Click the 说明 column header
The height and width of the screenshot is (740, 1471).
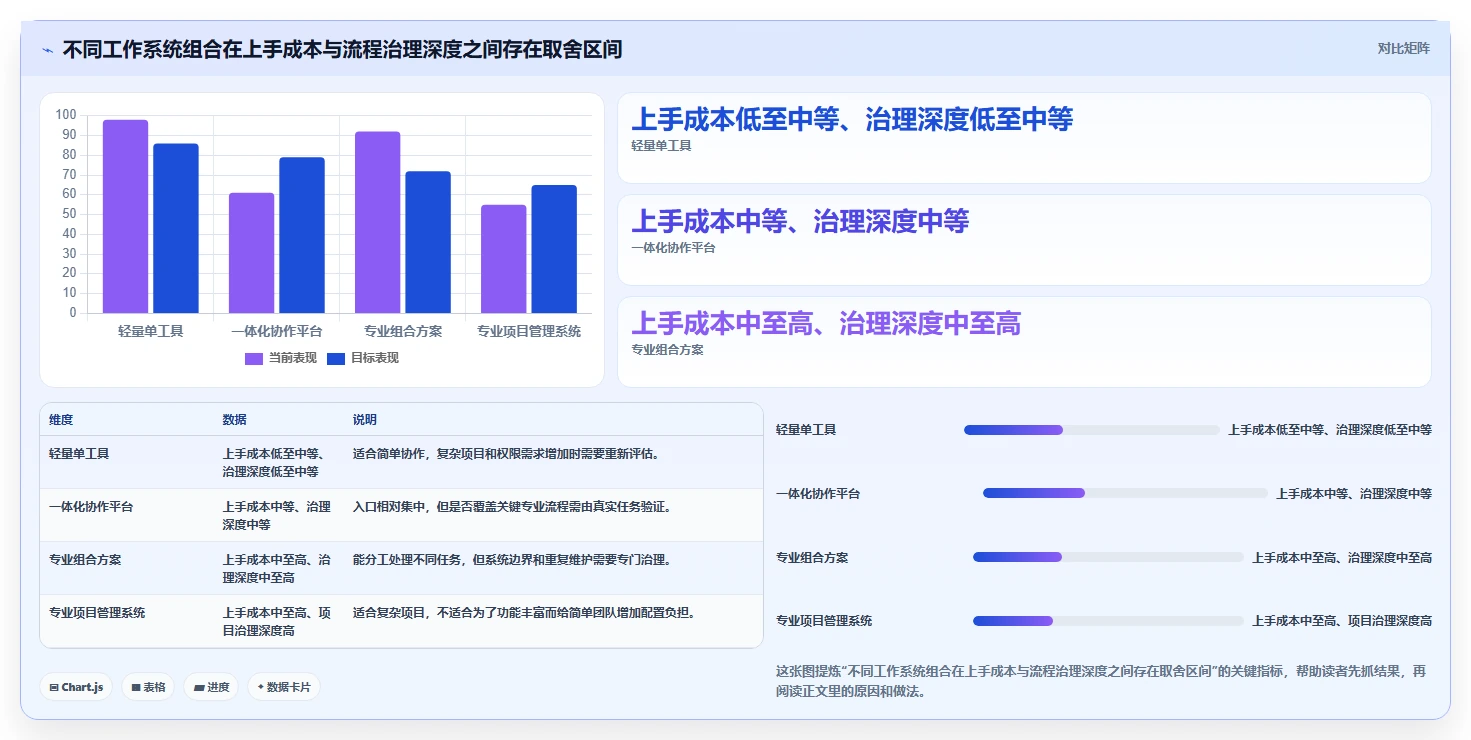365,420
